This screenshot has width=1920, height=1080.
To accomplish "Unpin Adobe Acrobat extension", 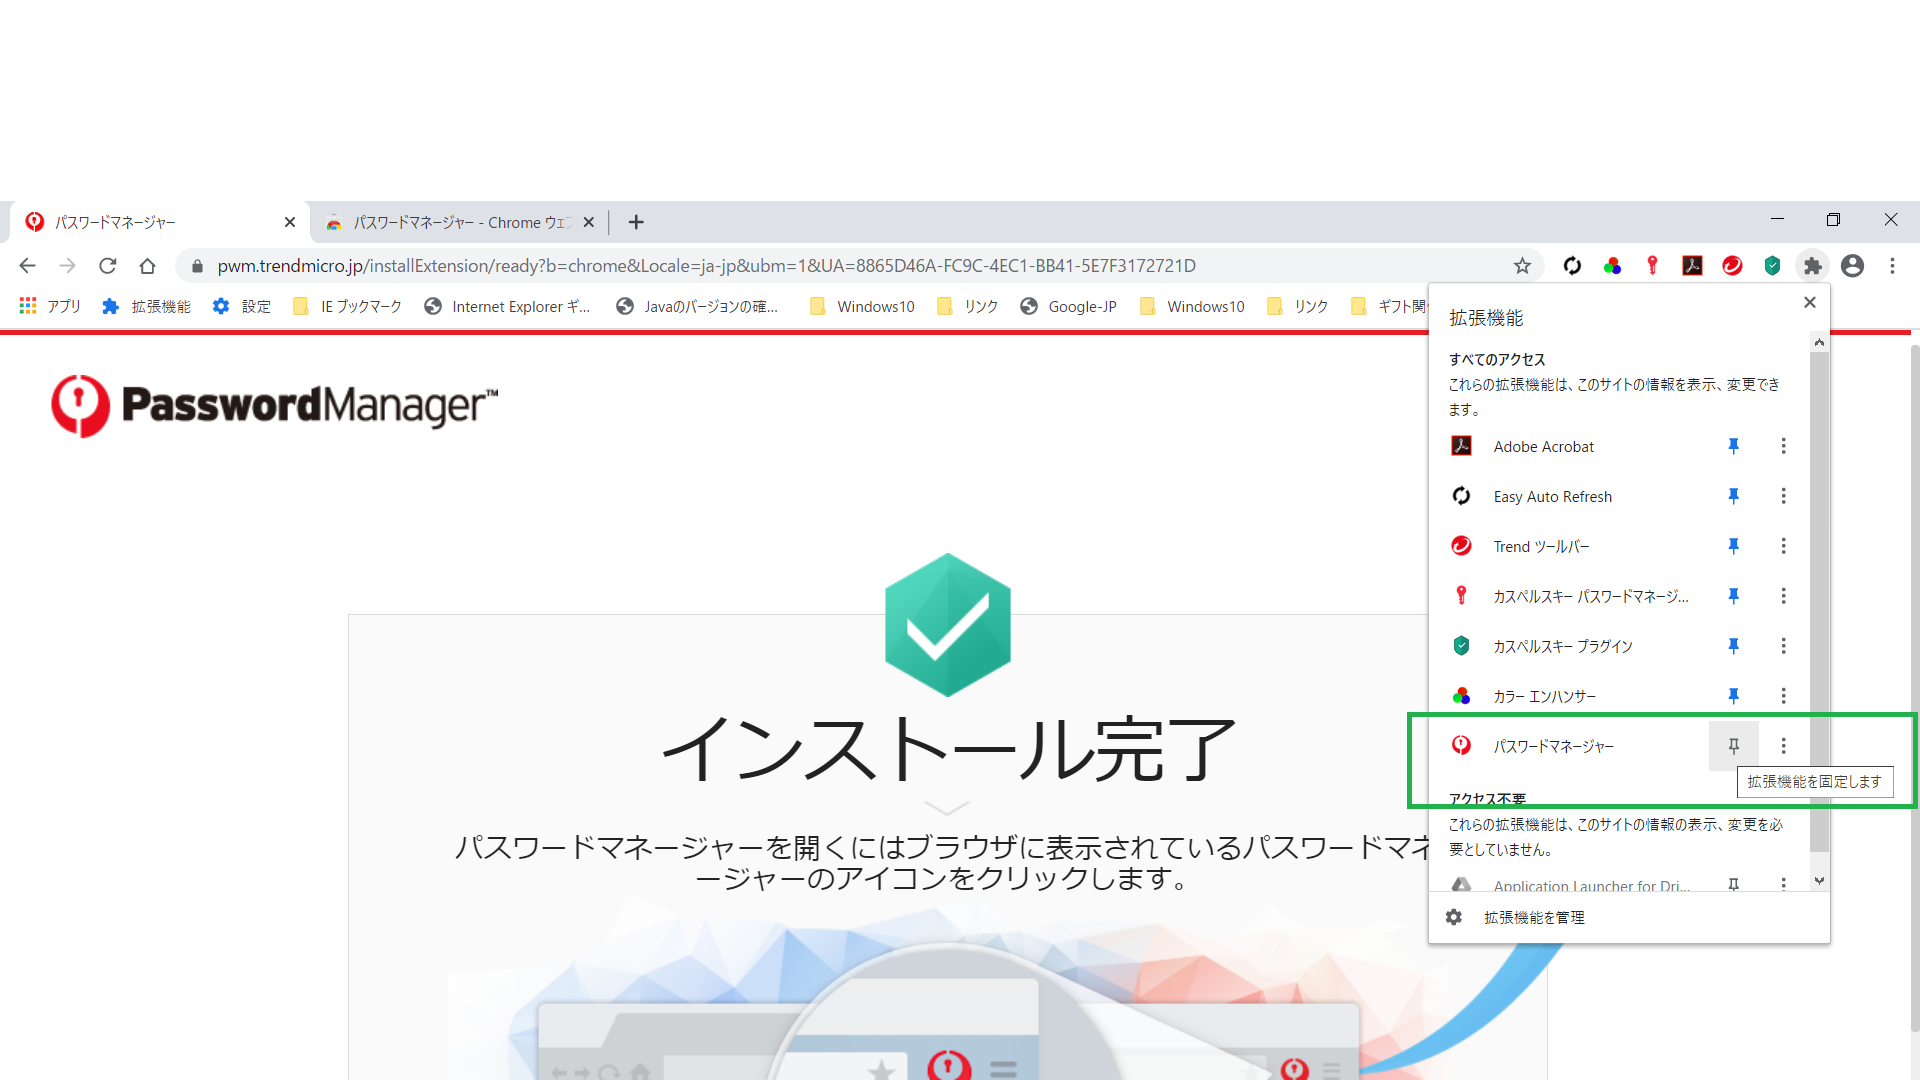I will coord(1733,446).
